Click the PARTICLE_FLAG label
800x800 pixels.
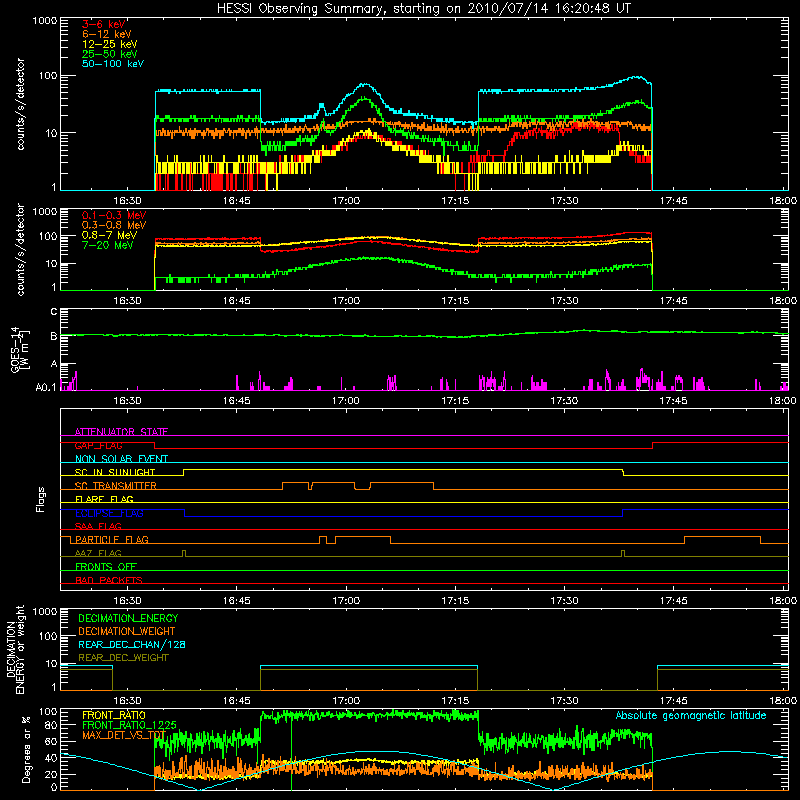pos(112,540)
